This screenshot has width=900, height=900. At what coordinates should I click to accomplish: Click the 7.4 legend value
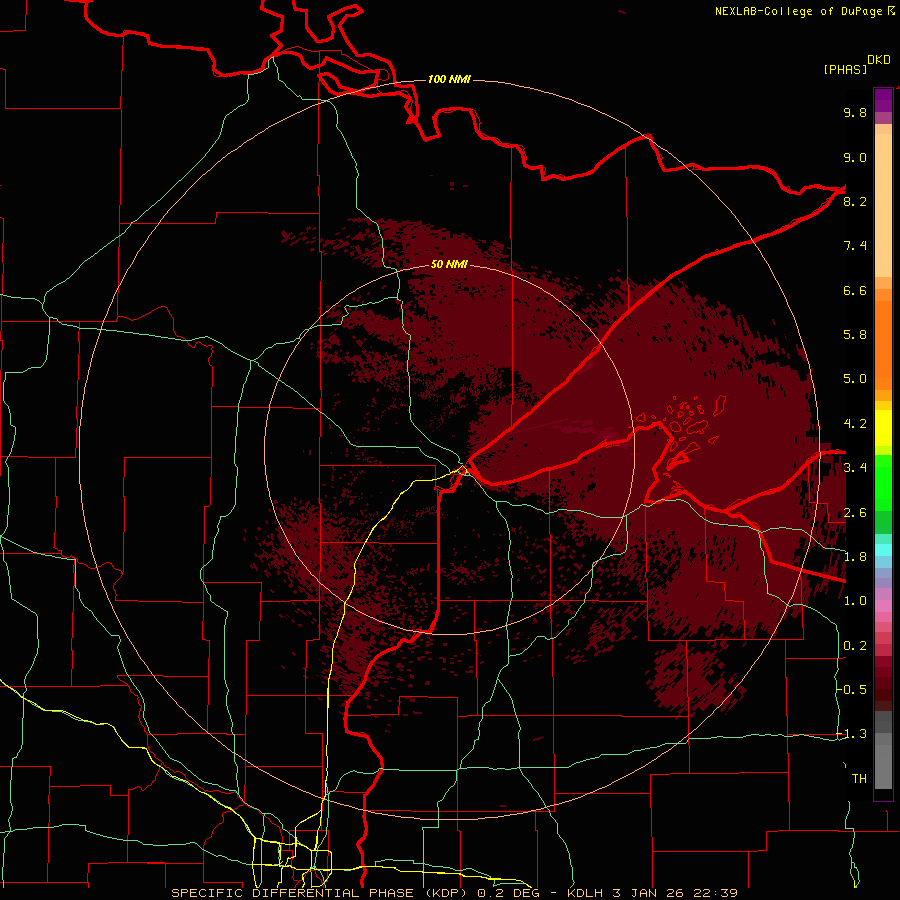click(855, 246)
